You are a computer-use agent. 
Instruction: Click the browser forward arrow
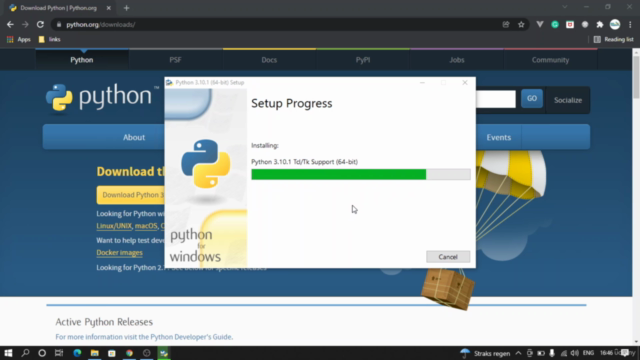click(x=25, y=25)
